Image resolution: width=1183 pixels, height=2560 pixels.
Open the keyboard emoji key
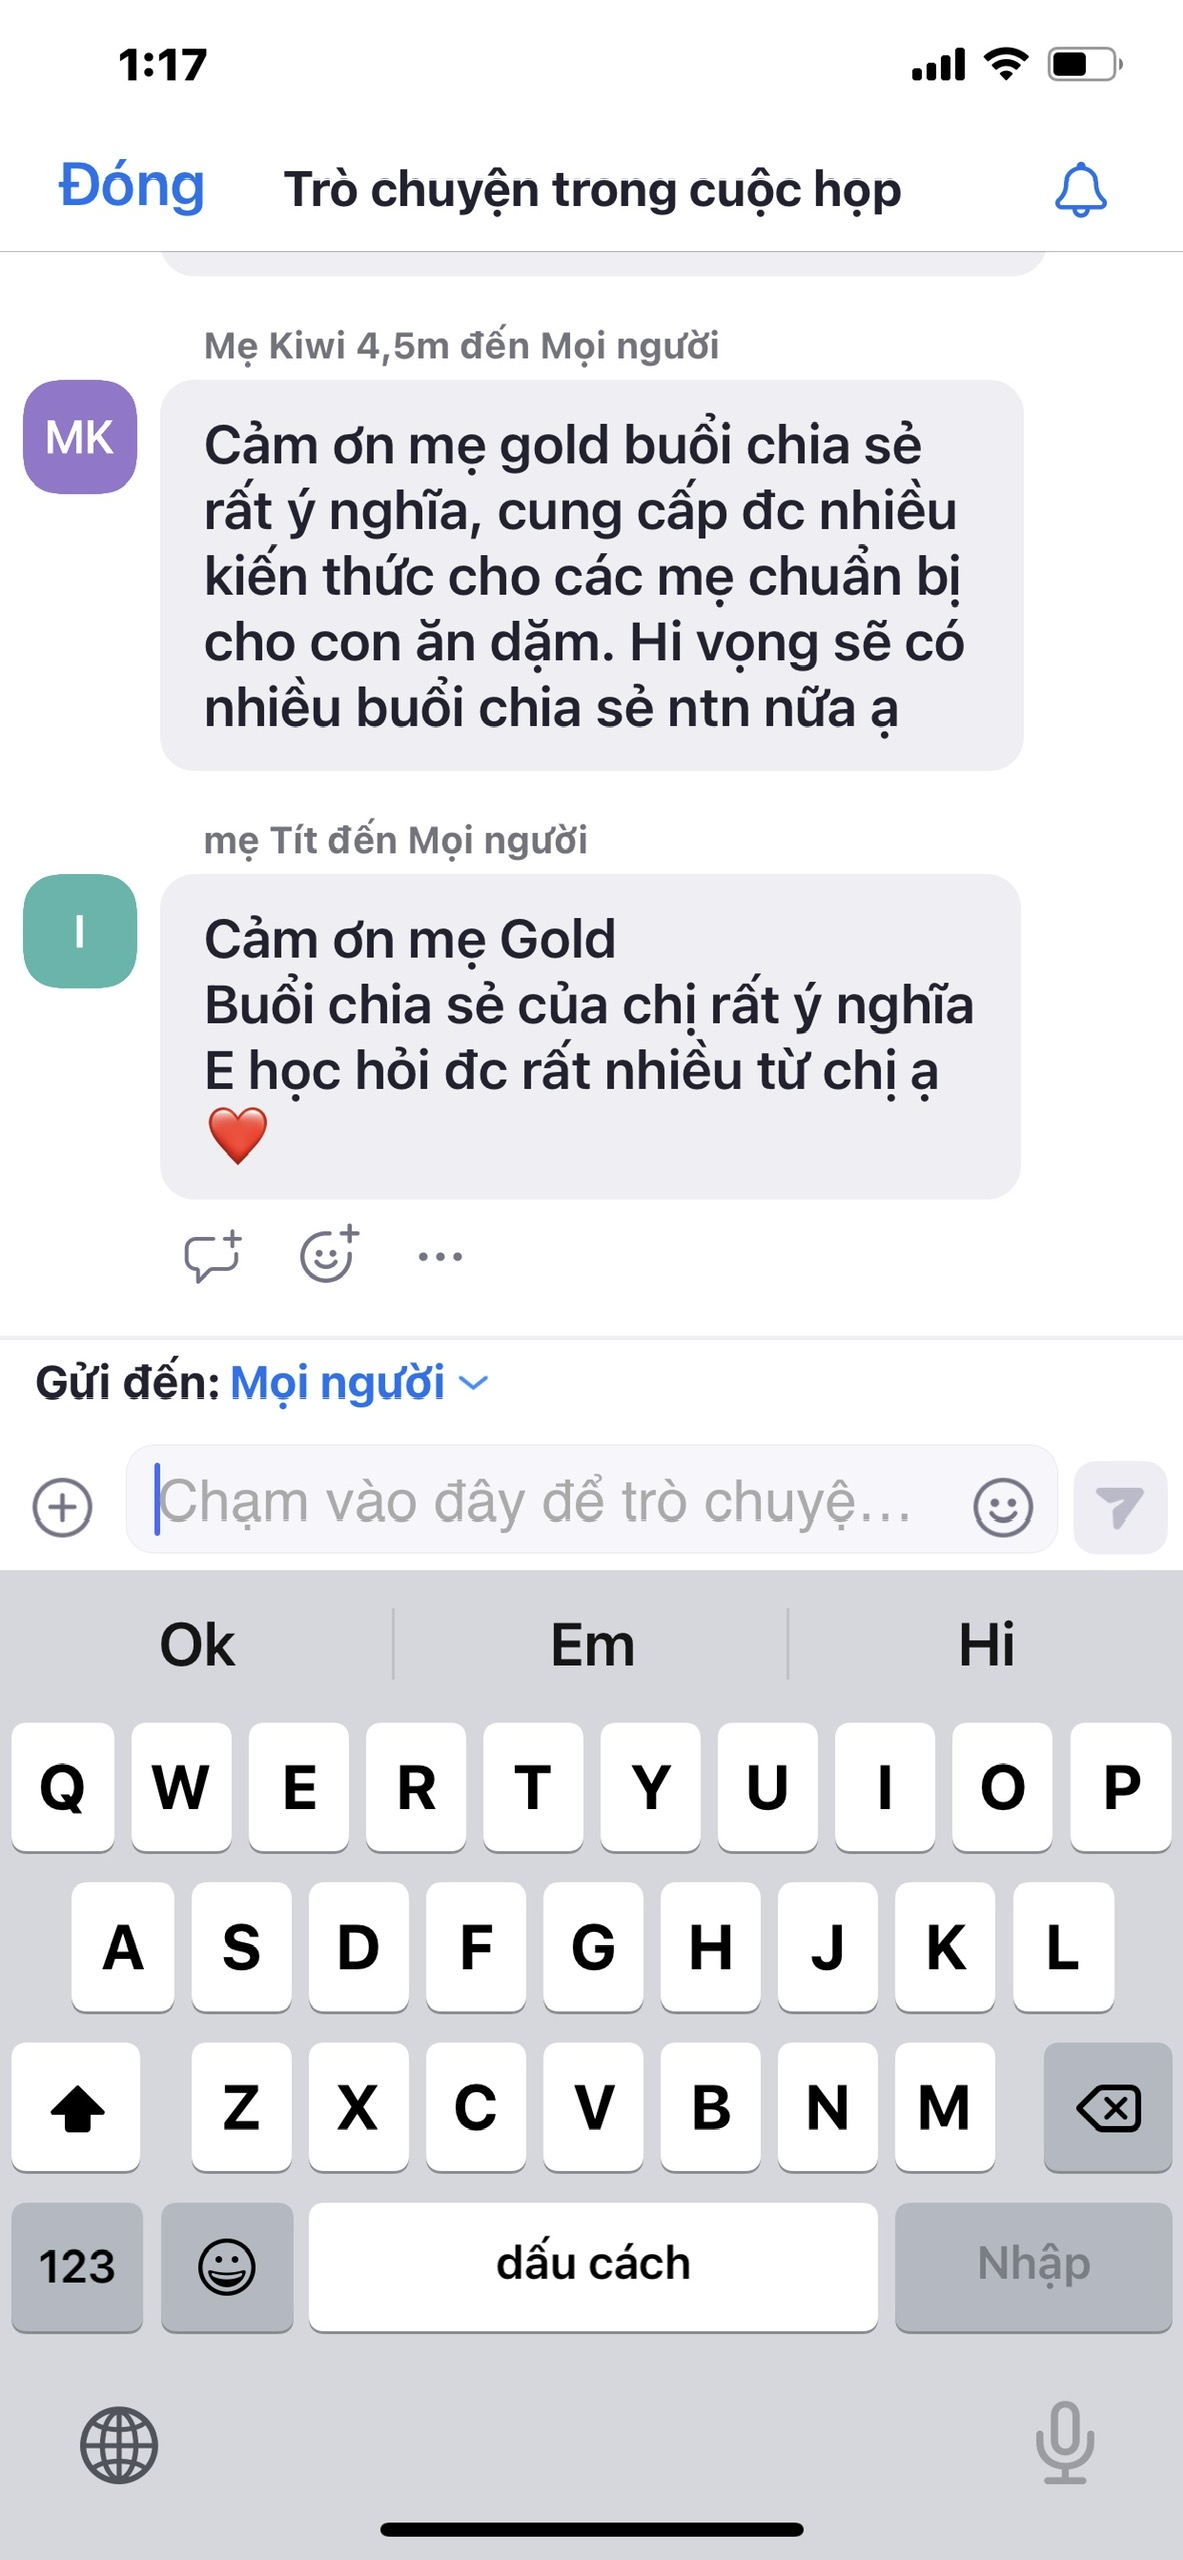click(227, 2266)
